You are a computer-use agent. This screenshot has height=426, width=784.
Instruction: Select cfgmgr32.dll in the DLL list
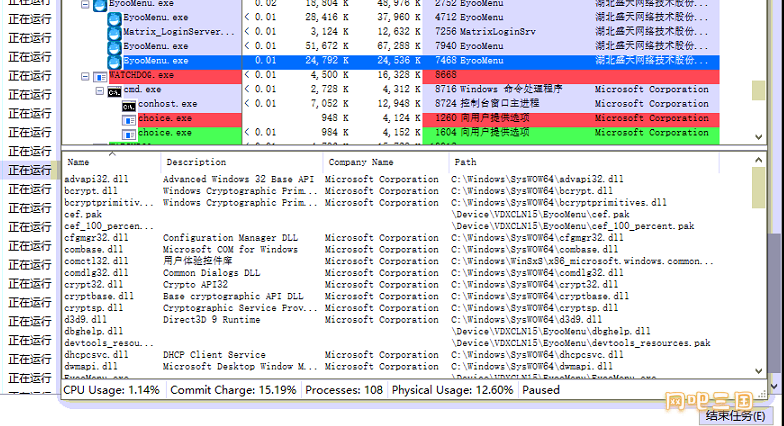pyautogui.click(x=96, y=238)
